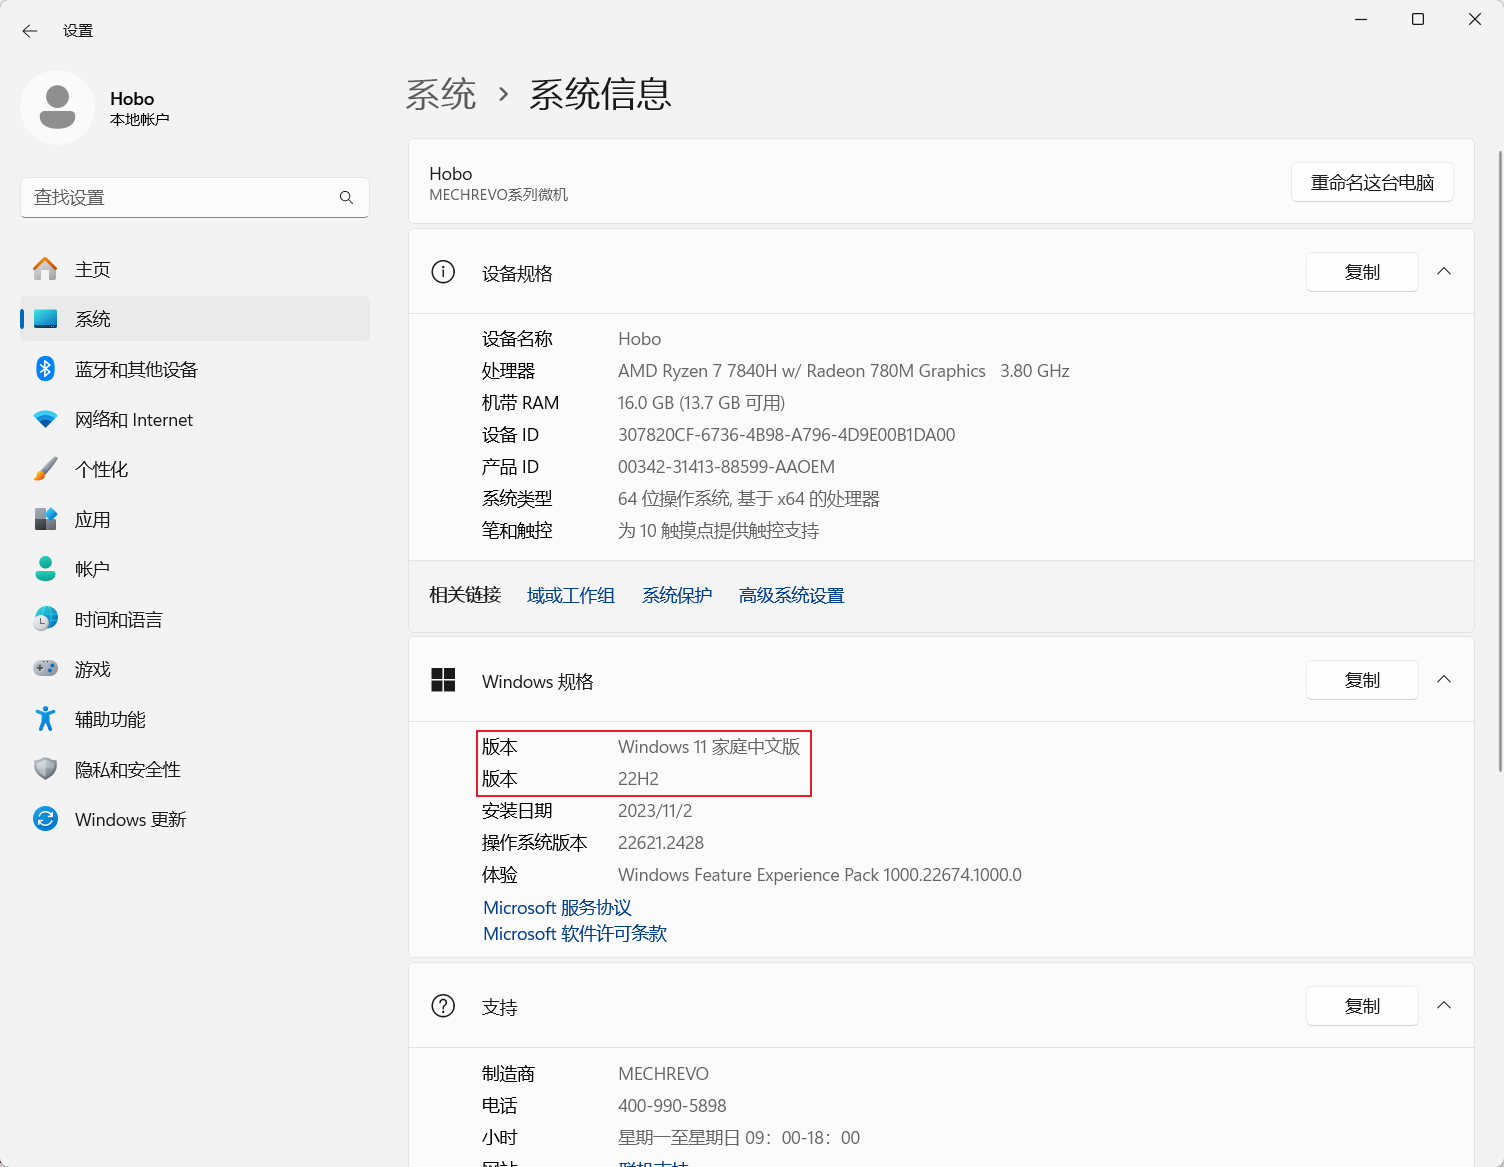This screenshot has height=1167, width=1504.
Task: Open the 高级系统设置 link
Action: point(791,595)
